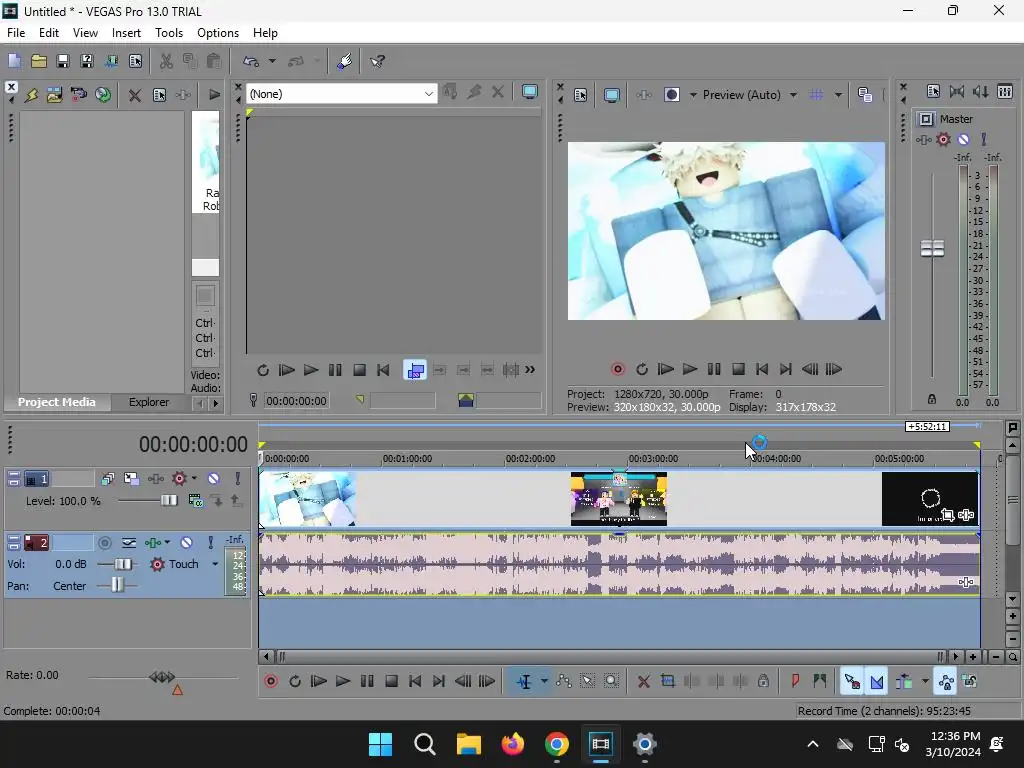
Task: Click the Trim crop icon in timeline toolbar
Action: (x=667, y=682)
